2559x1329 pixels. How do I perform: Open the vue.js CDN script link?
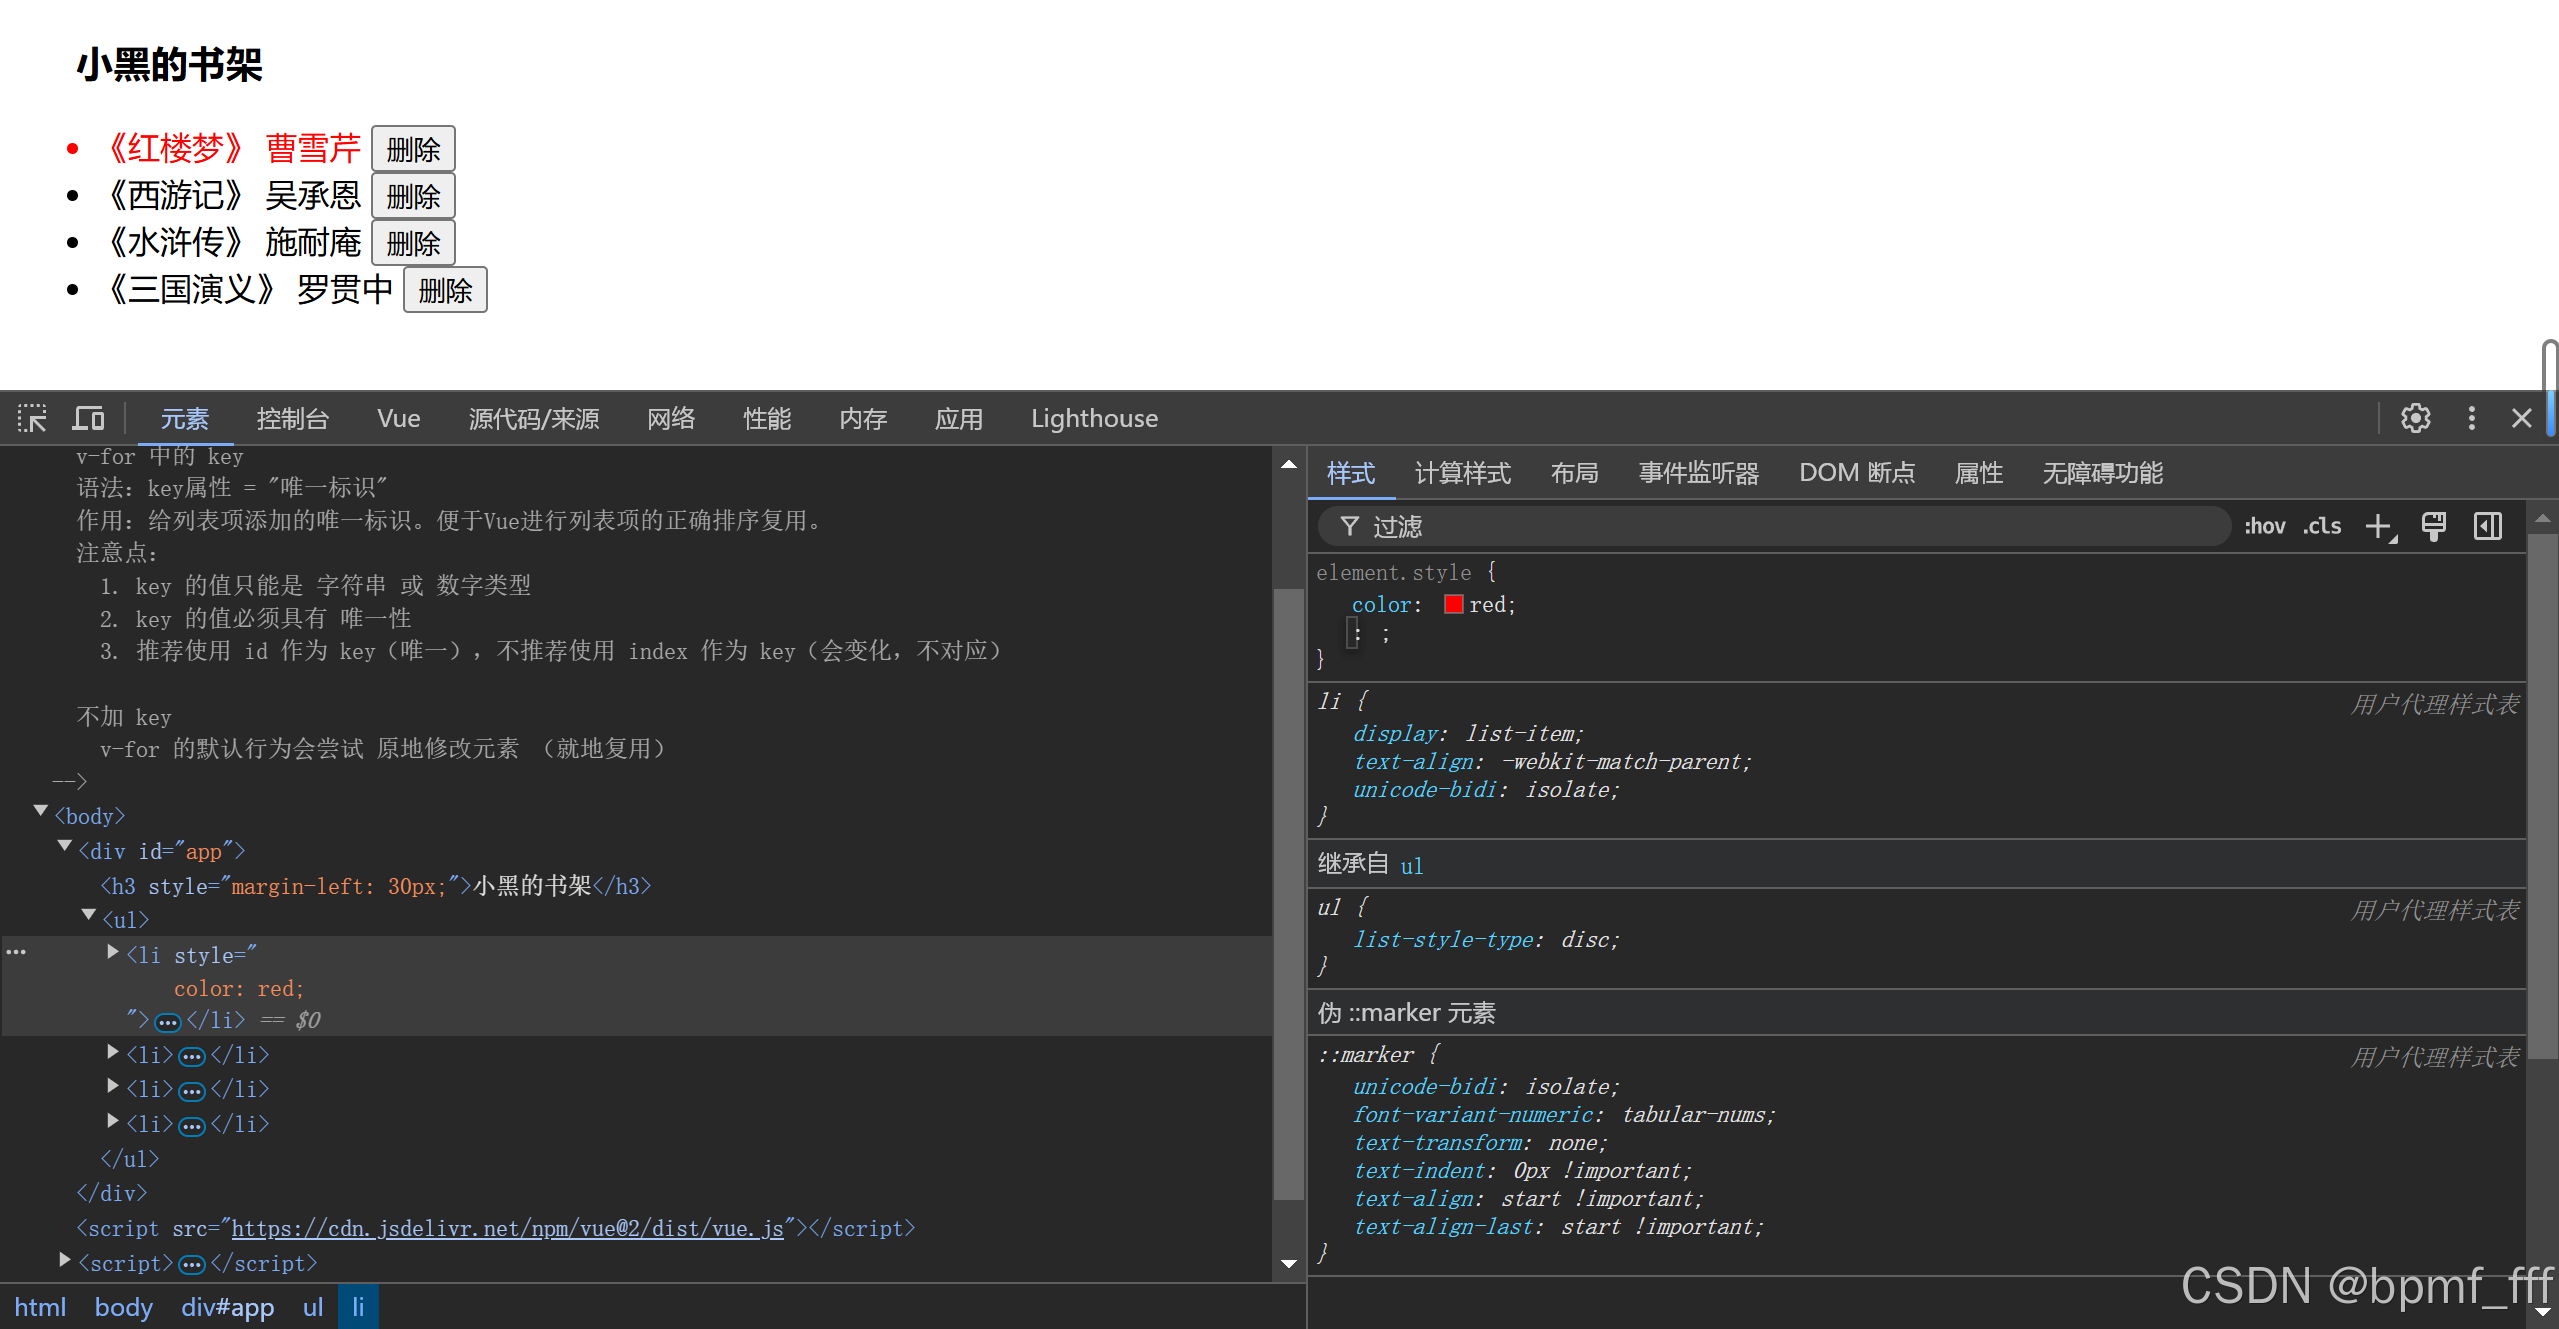[x=507, y=1228]
